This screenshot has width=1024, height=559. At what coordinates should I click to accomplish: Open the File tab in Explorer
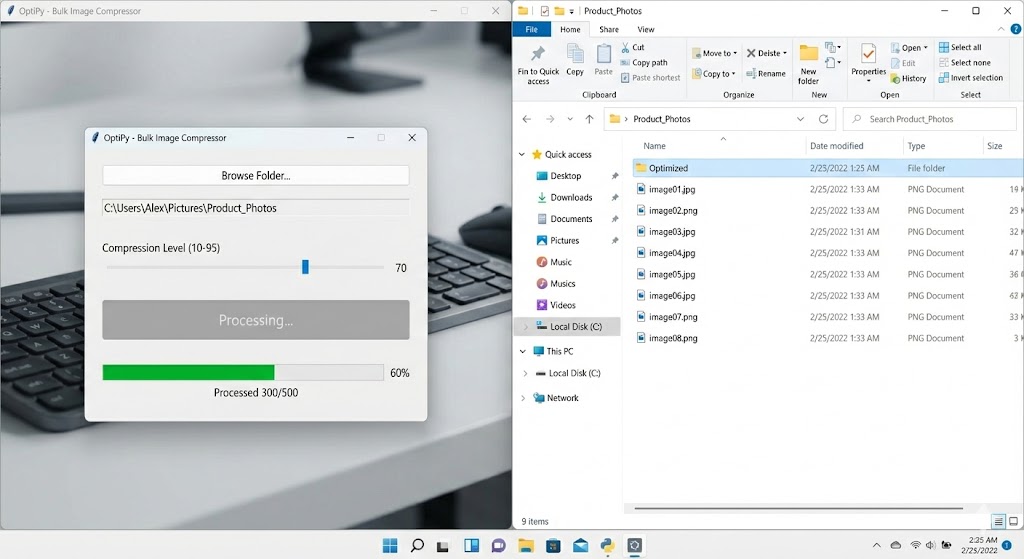[532, 29]
